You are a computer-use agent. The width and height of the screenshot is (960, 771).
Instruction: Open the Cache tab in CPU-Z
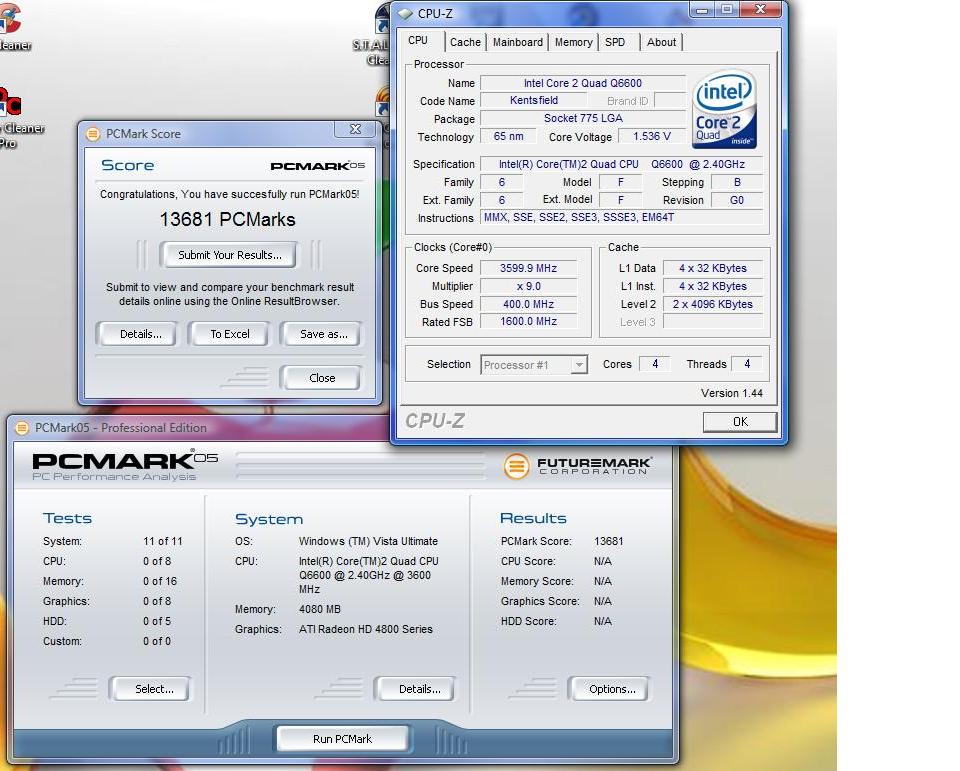tap(465, 42)
